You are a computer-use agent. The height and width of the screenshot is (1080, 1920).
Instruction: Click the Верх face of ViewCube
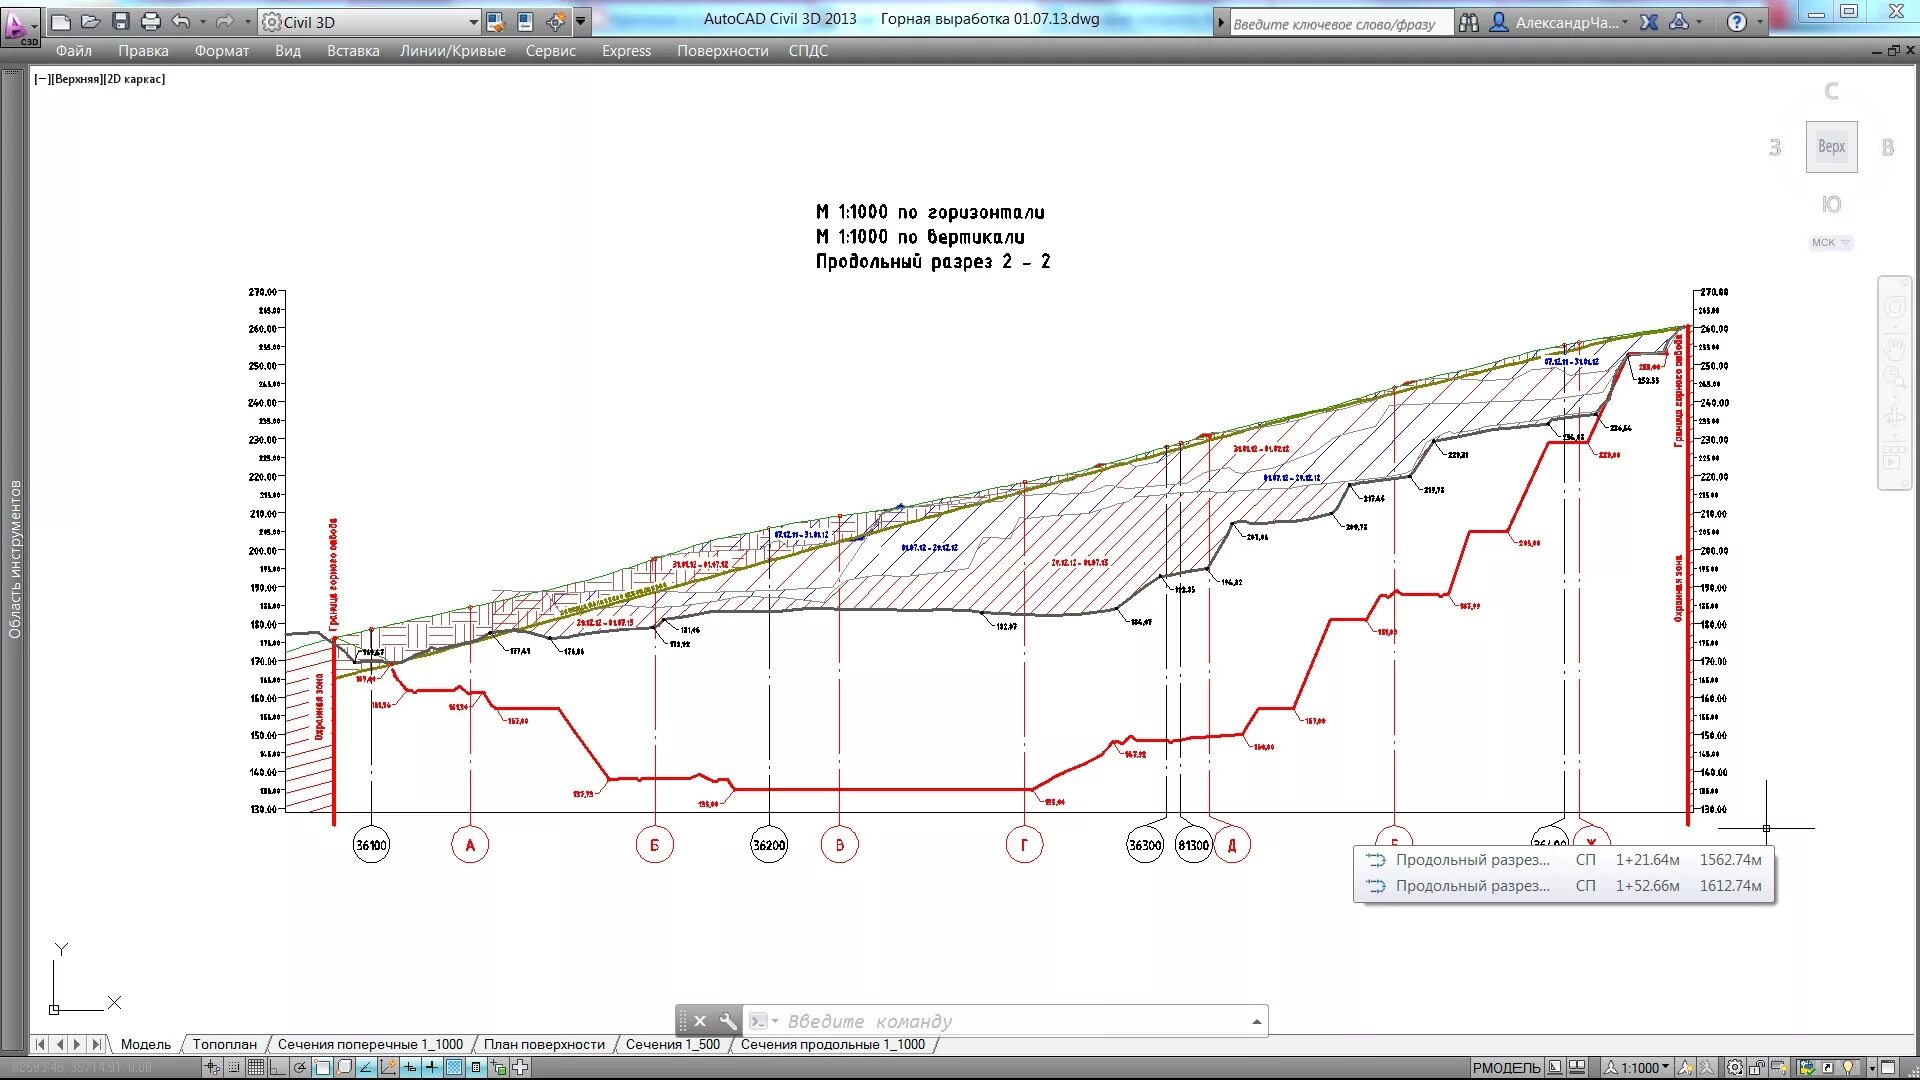pos(1831,147)
